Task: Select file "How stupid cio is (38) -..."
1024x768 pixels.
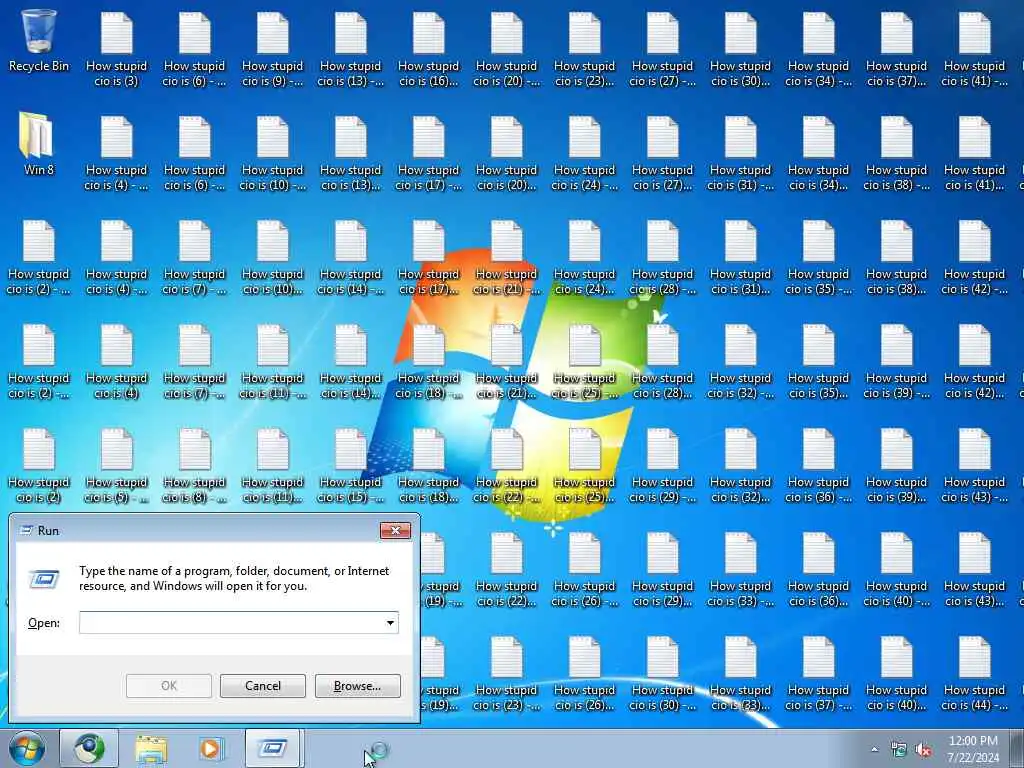Action: coord(896,153)
